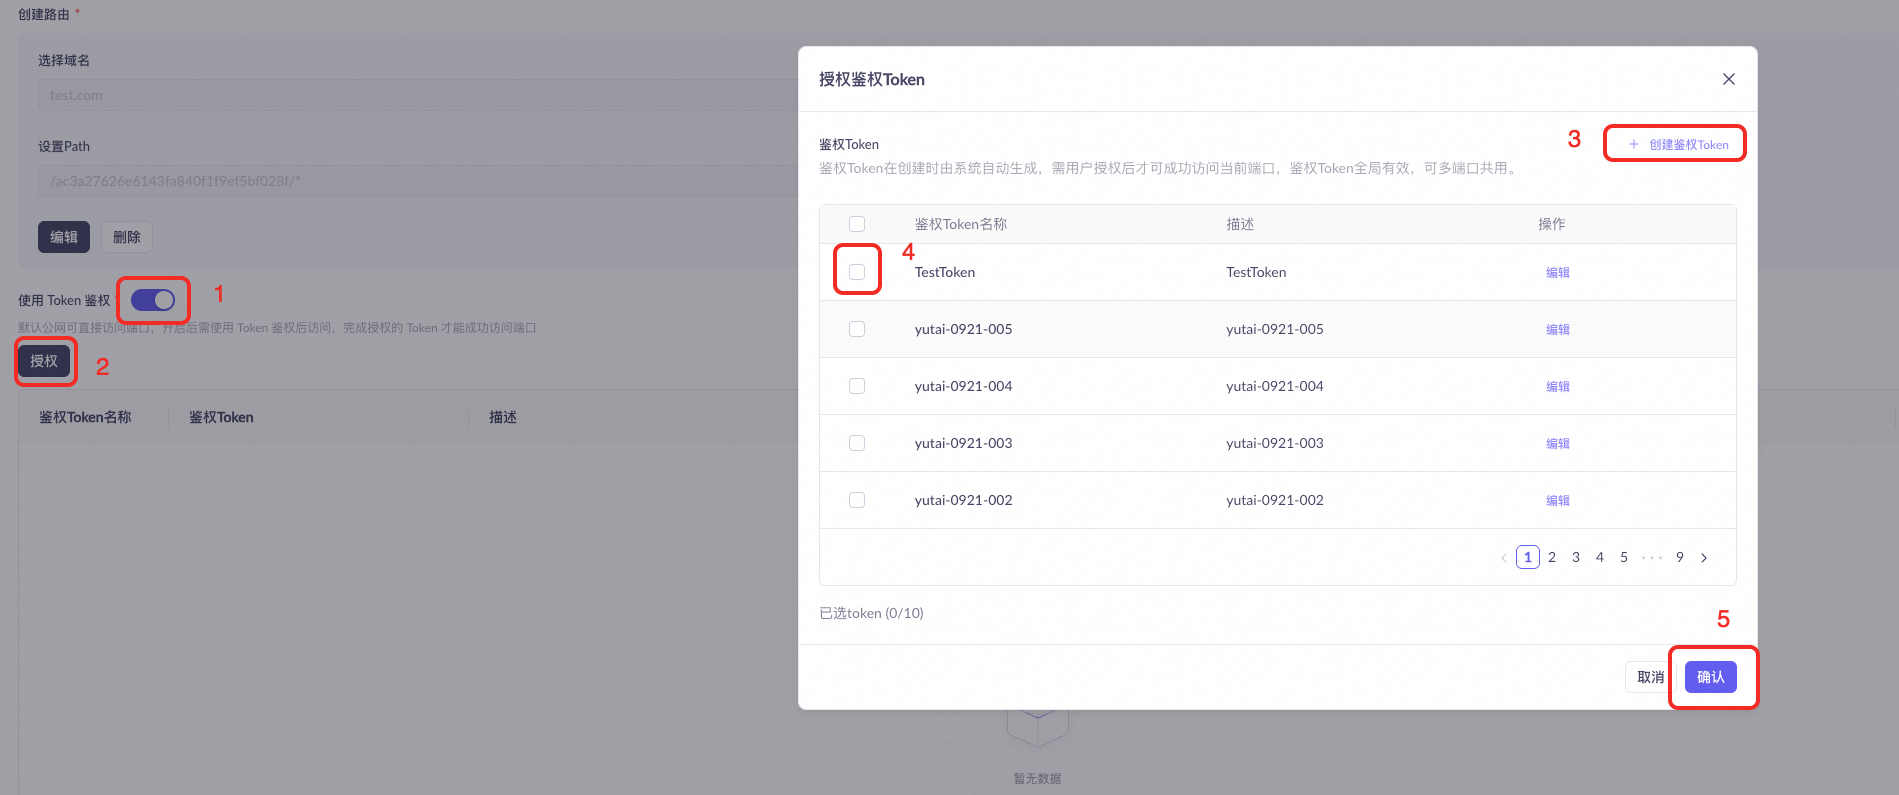This screenshot has height=795, width=1899.
Task: Select the yutai-0921-003 name cell
Action: click(963, 443)
